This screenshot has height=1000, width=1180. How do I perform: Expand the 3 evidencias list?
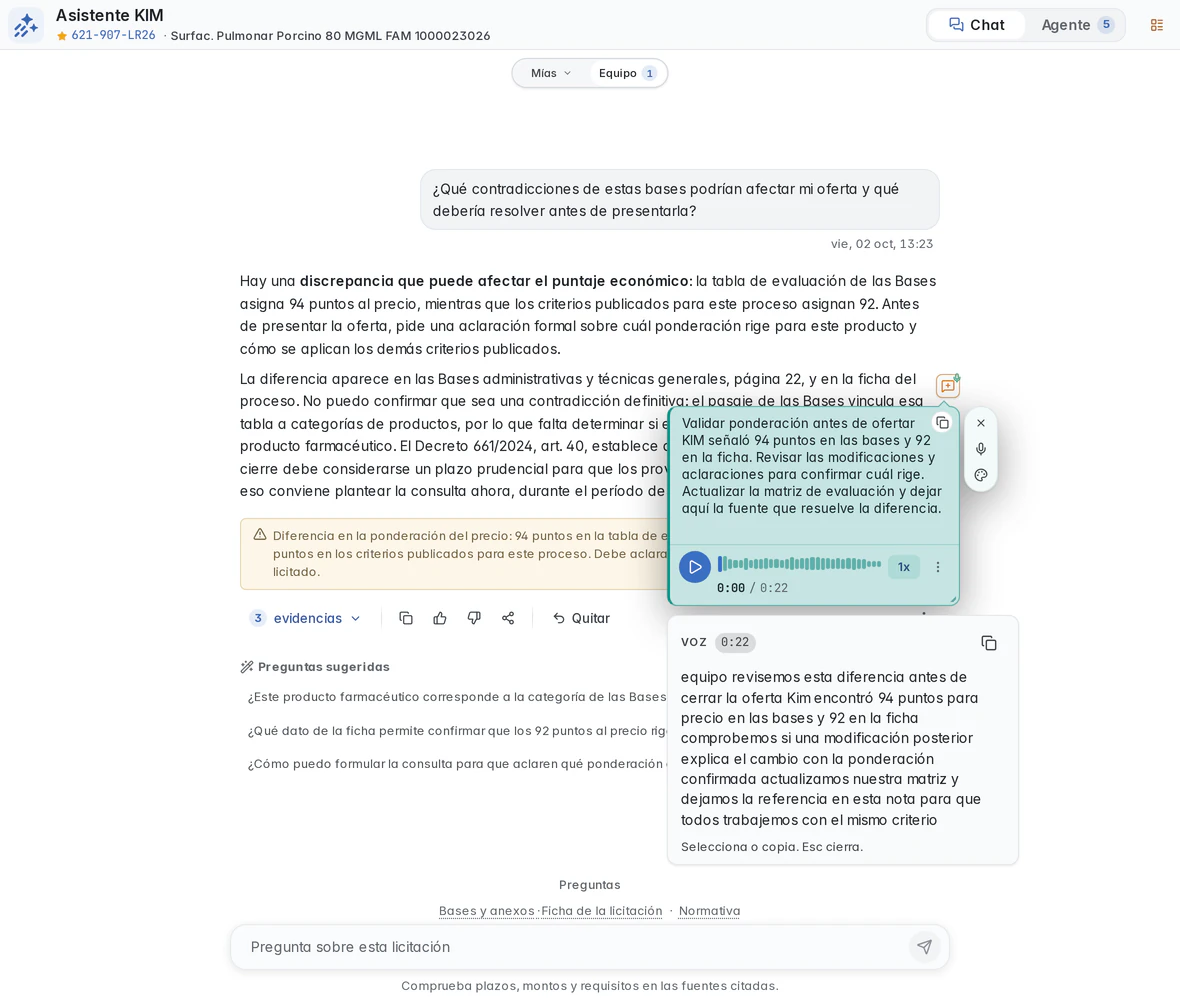click(x=306, y=618)
